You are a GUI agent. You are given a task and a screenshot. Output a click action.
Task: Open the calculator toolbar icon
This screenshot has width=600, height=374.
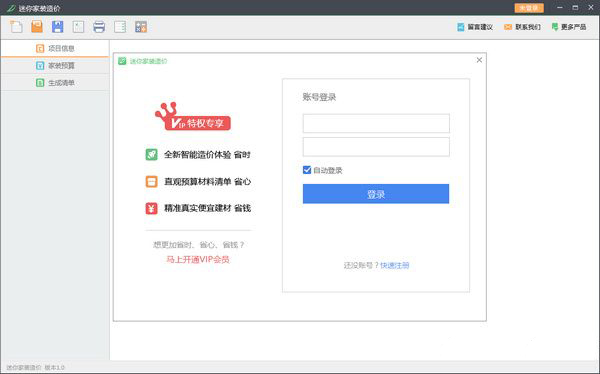tap(141, 27)
